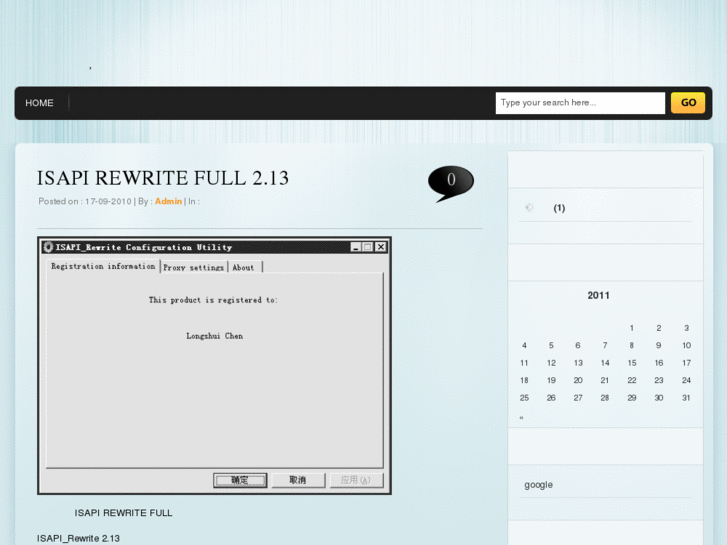Open the comment bubble showing 0
The height and width of the screenshot is (545, 727).
point(451,183)
